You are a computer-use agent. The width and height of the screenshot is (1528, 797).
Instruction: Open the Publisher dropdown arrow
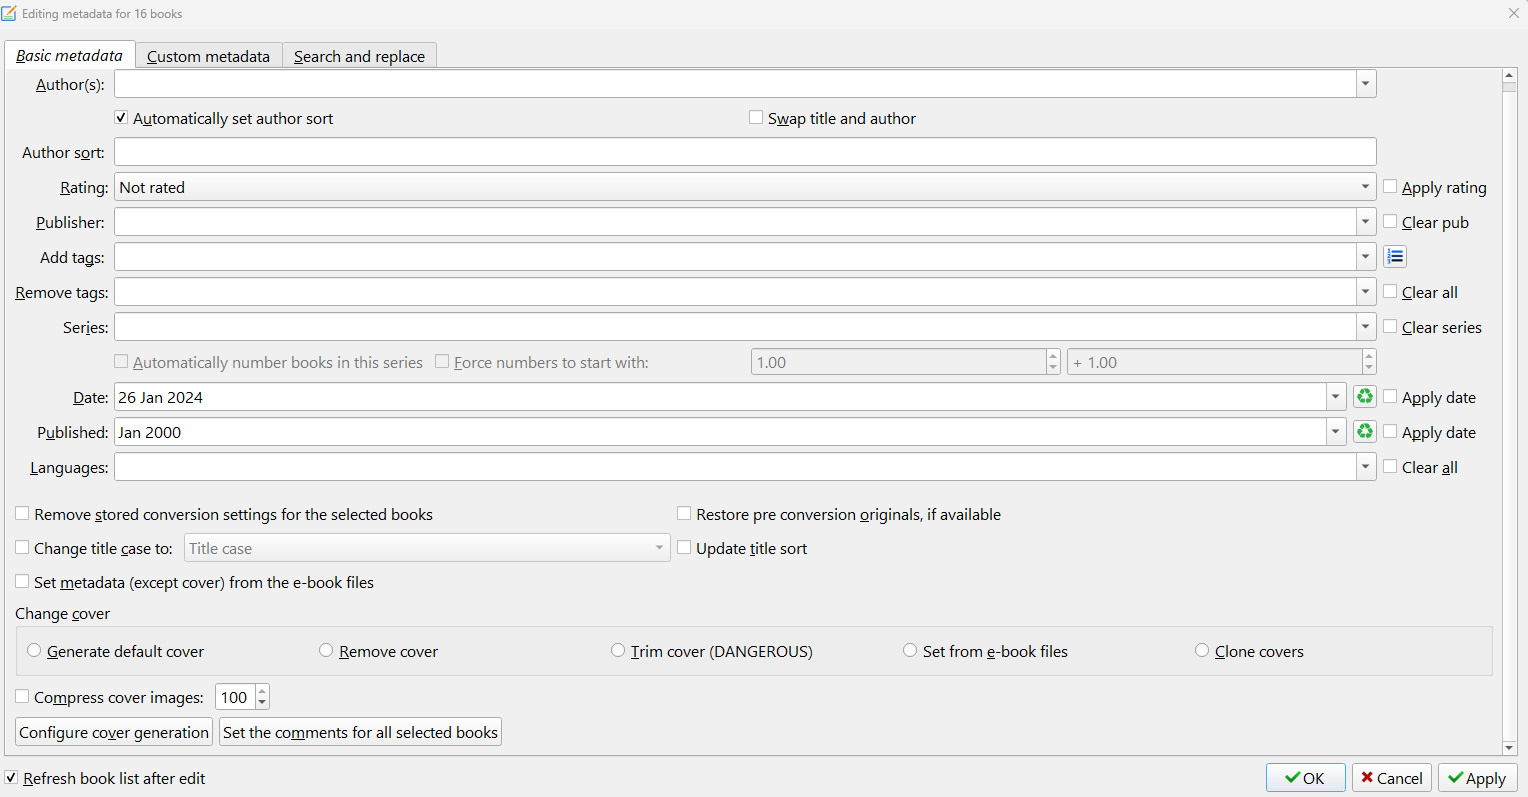(x=1365, y=222)
